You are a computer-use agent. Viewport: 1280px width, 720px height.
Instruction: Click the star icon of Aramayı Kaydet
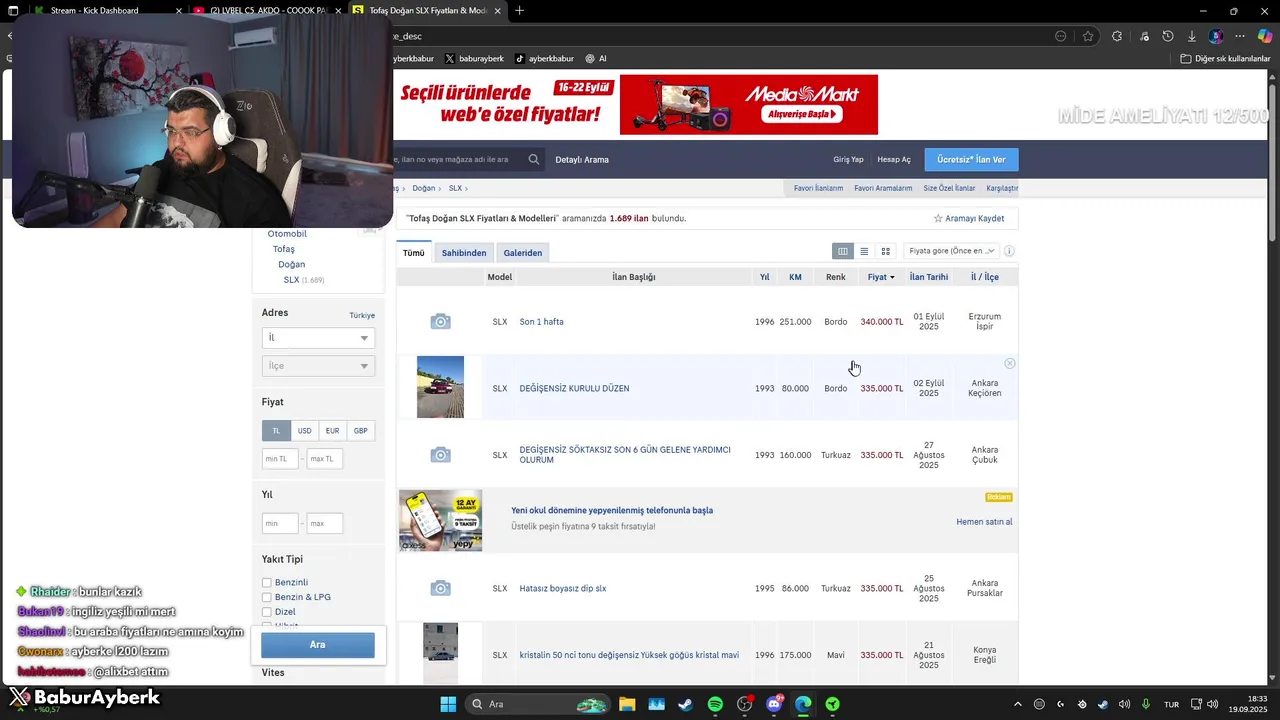(x=938, y=218)
